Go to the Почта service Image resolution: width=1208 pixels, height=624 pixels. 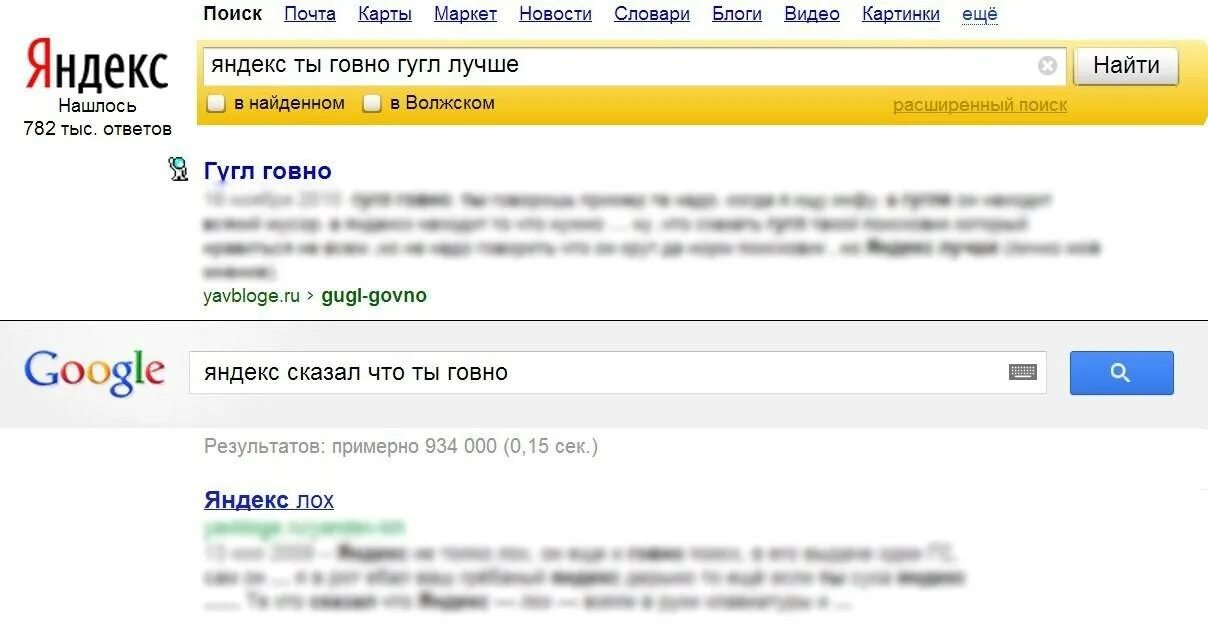point(310,14)
